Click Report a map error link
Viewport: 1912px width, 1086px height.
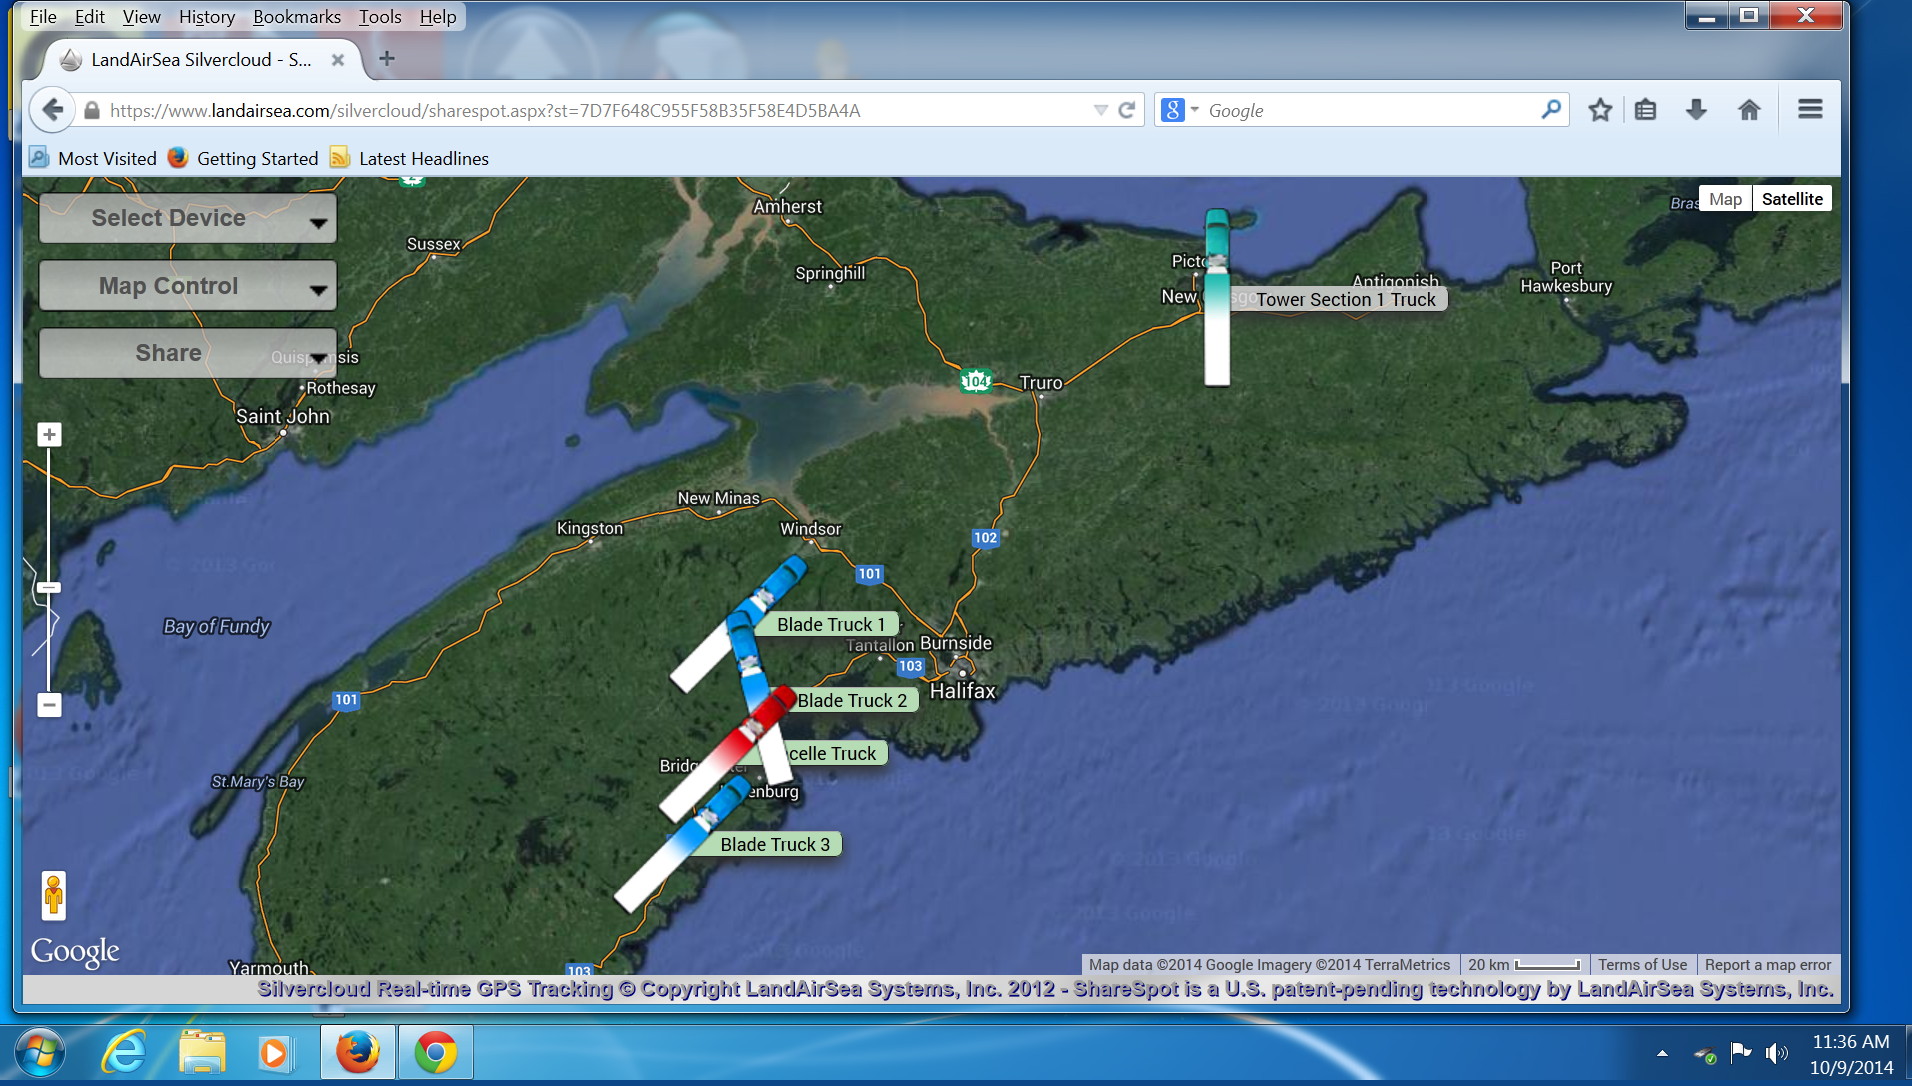[x=1768, y=965]
